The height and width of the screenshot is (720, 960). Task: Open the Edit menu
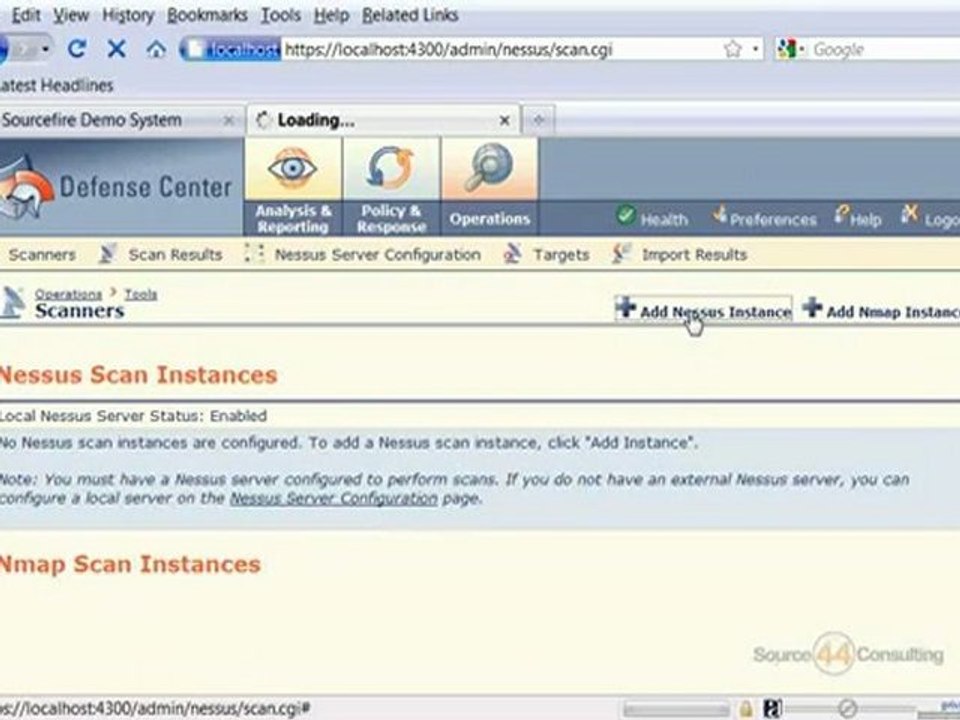pos(26,15)
